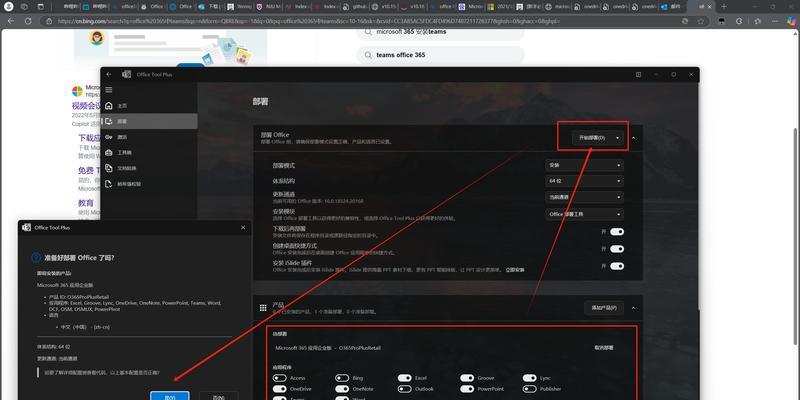Toggle the create desktop shortcuts switch

(617, 249)
